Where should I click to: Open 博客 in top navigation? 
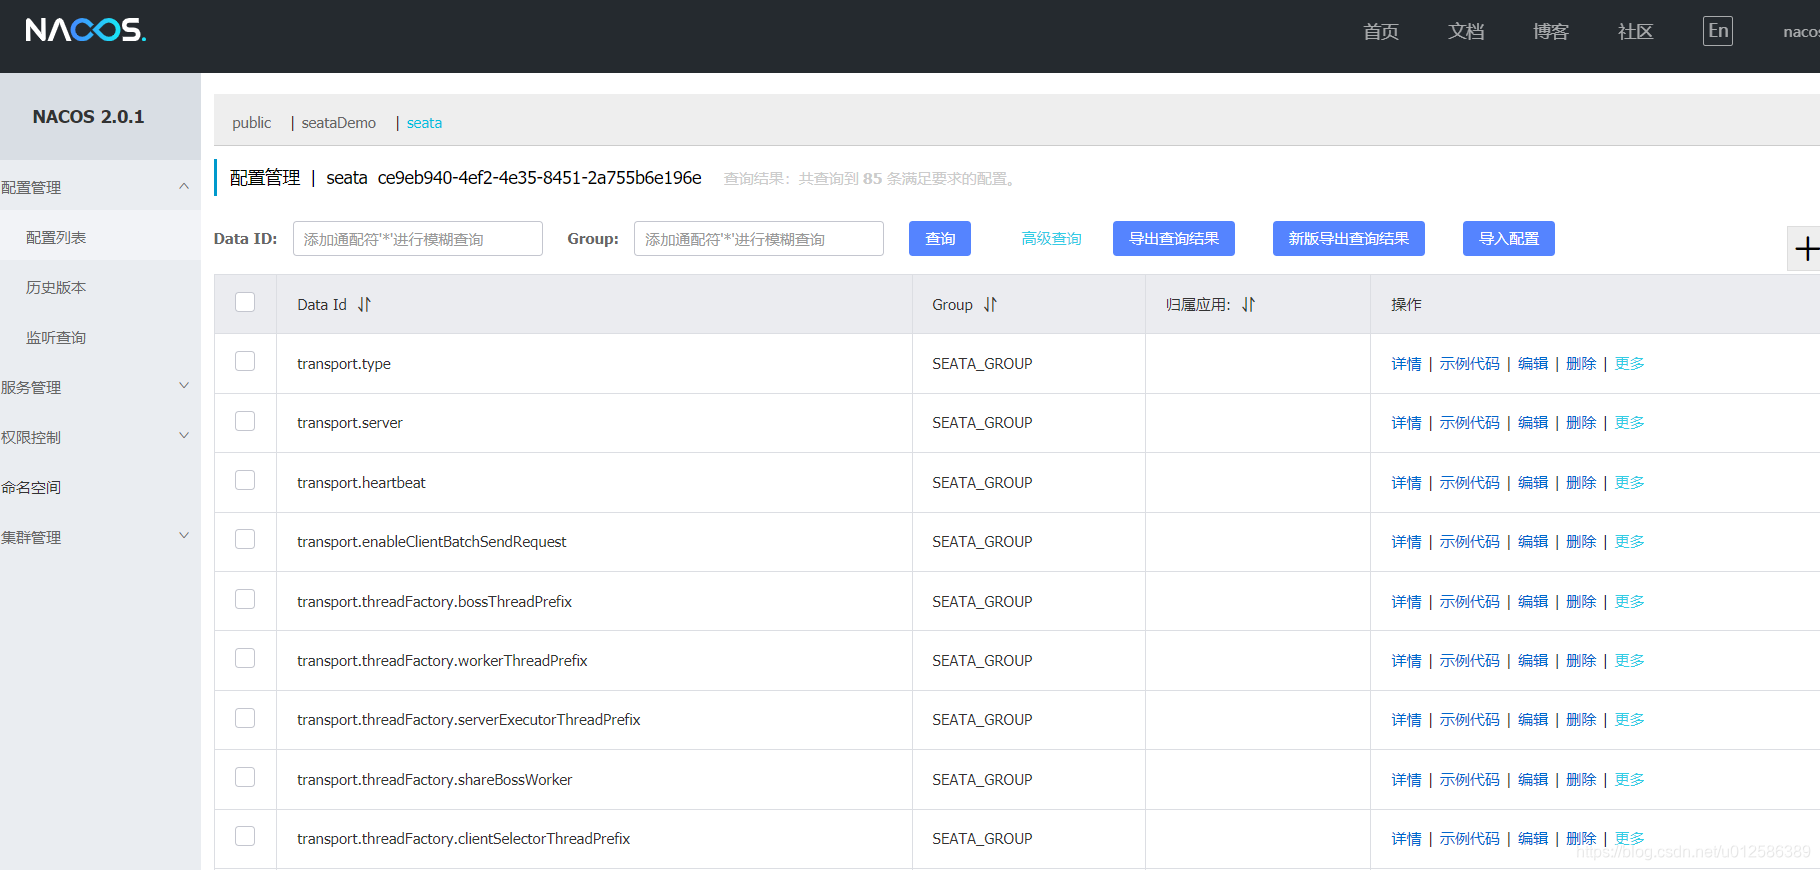(x=1551, y=32)
